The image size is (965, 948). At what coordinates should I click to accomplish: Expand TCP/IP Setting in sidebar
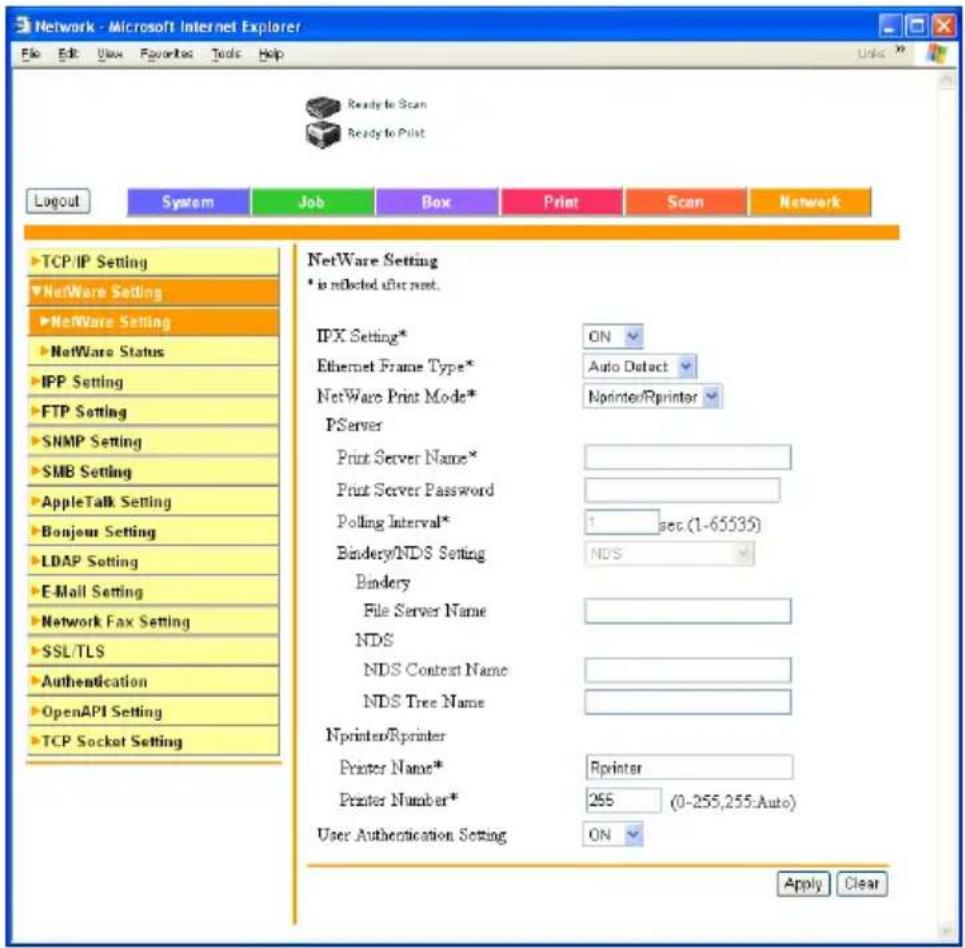click(153, 262)
